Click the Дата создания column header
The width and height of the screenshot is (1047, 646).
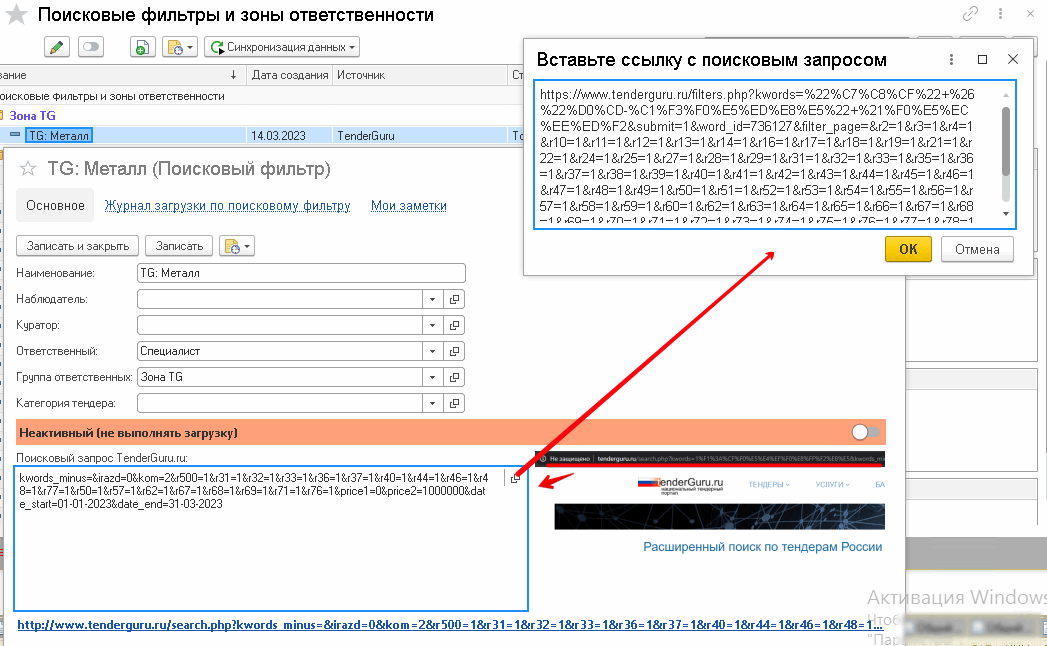(290, 75)
